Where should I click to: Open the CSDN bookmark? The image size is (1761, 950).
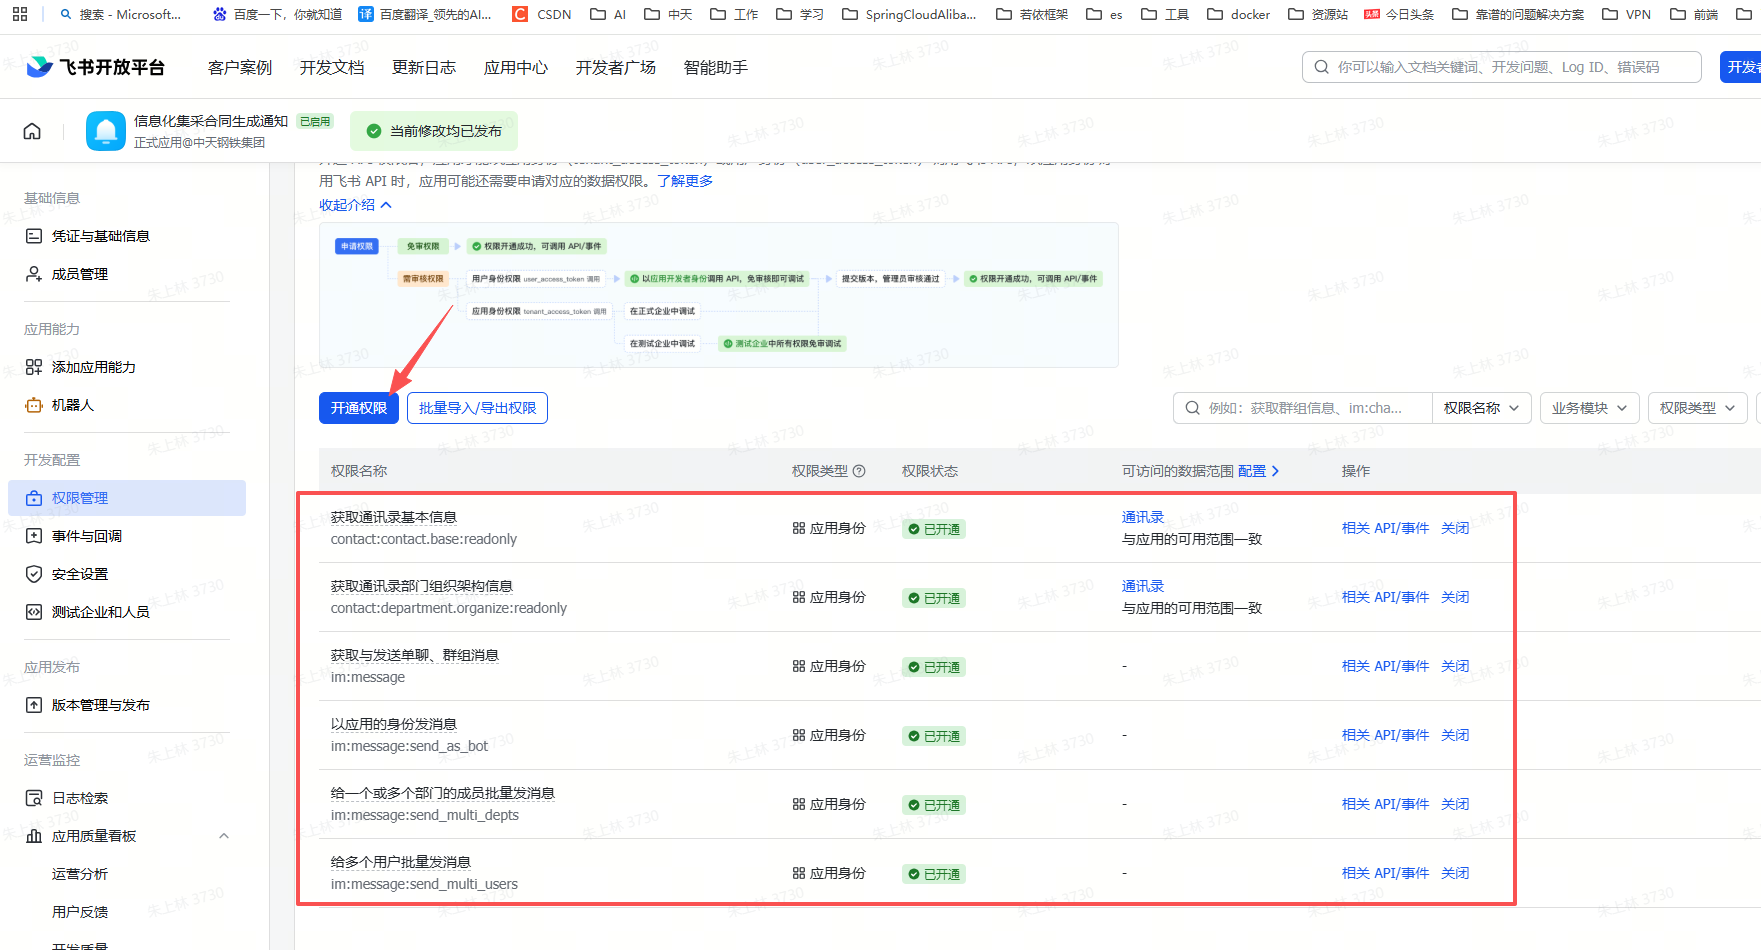[x=542, y=14]
